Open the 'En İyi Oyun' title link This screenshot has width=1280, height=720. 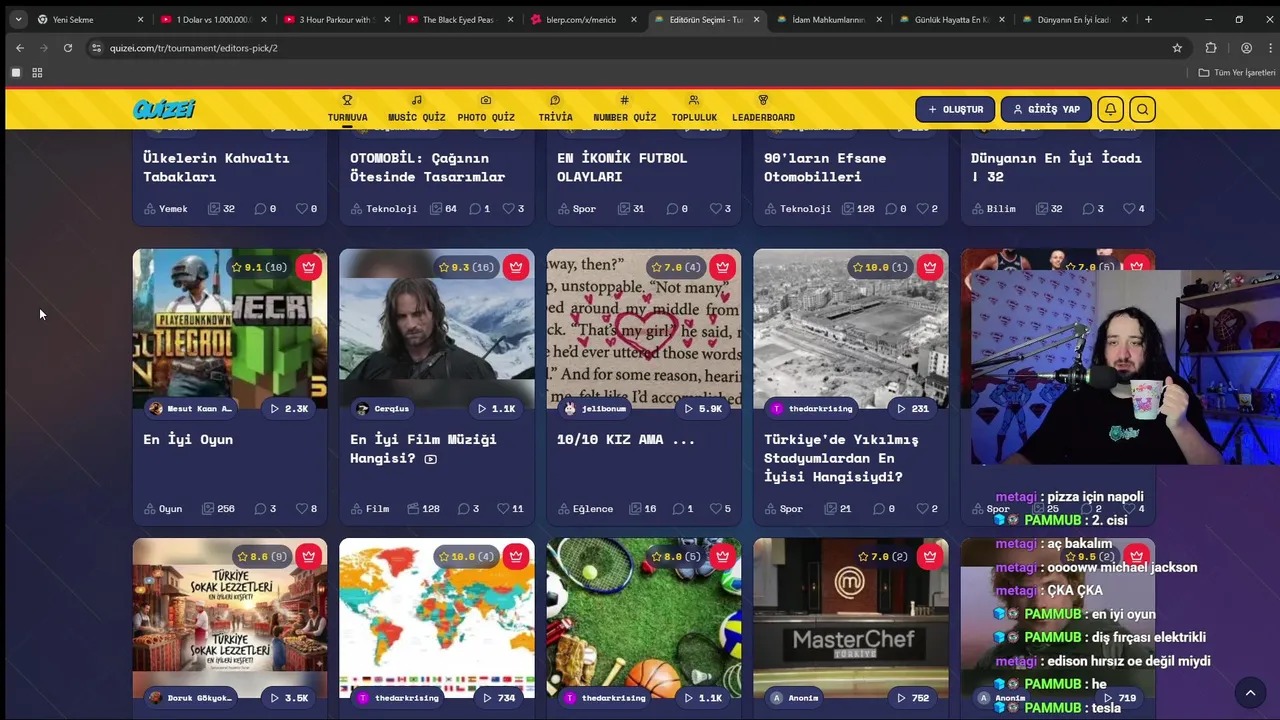(x=188, y=439)
